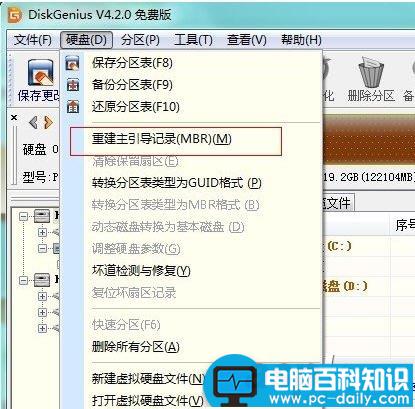Click the backup partition table icon
This screenshot has width=415, height=409.
tap(73, 85)
